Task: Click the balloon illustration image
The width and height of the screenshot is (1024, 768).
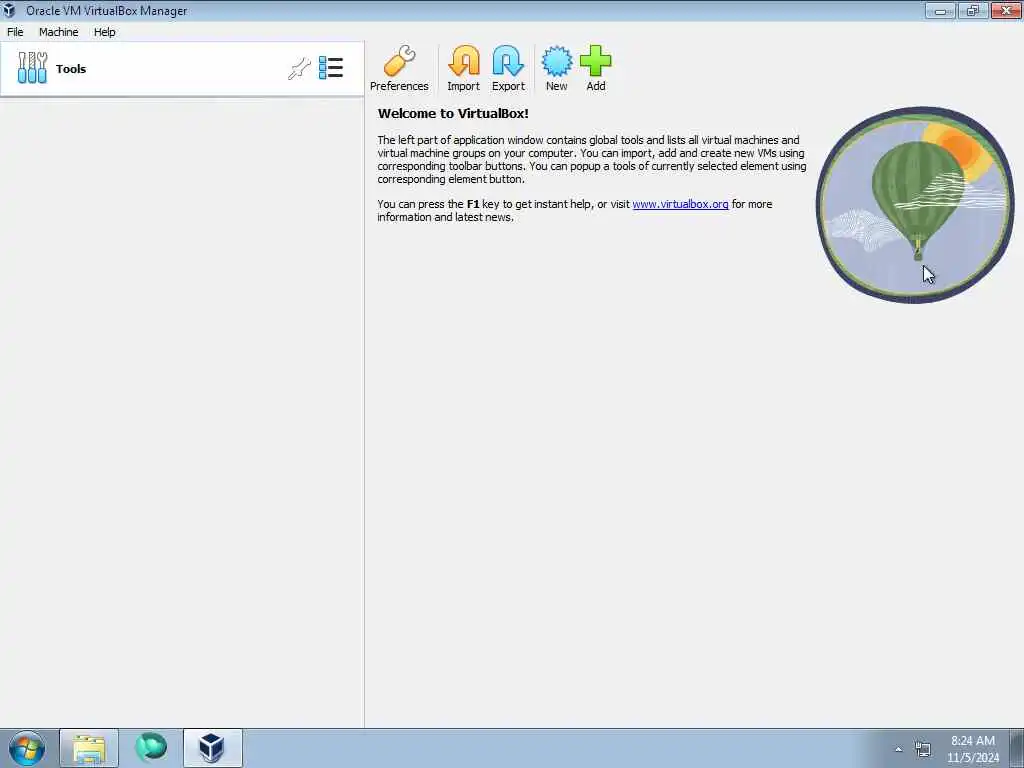Action: [x=915, y=204]
